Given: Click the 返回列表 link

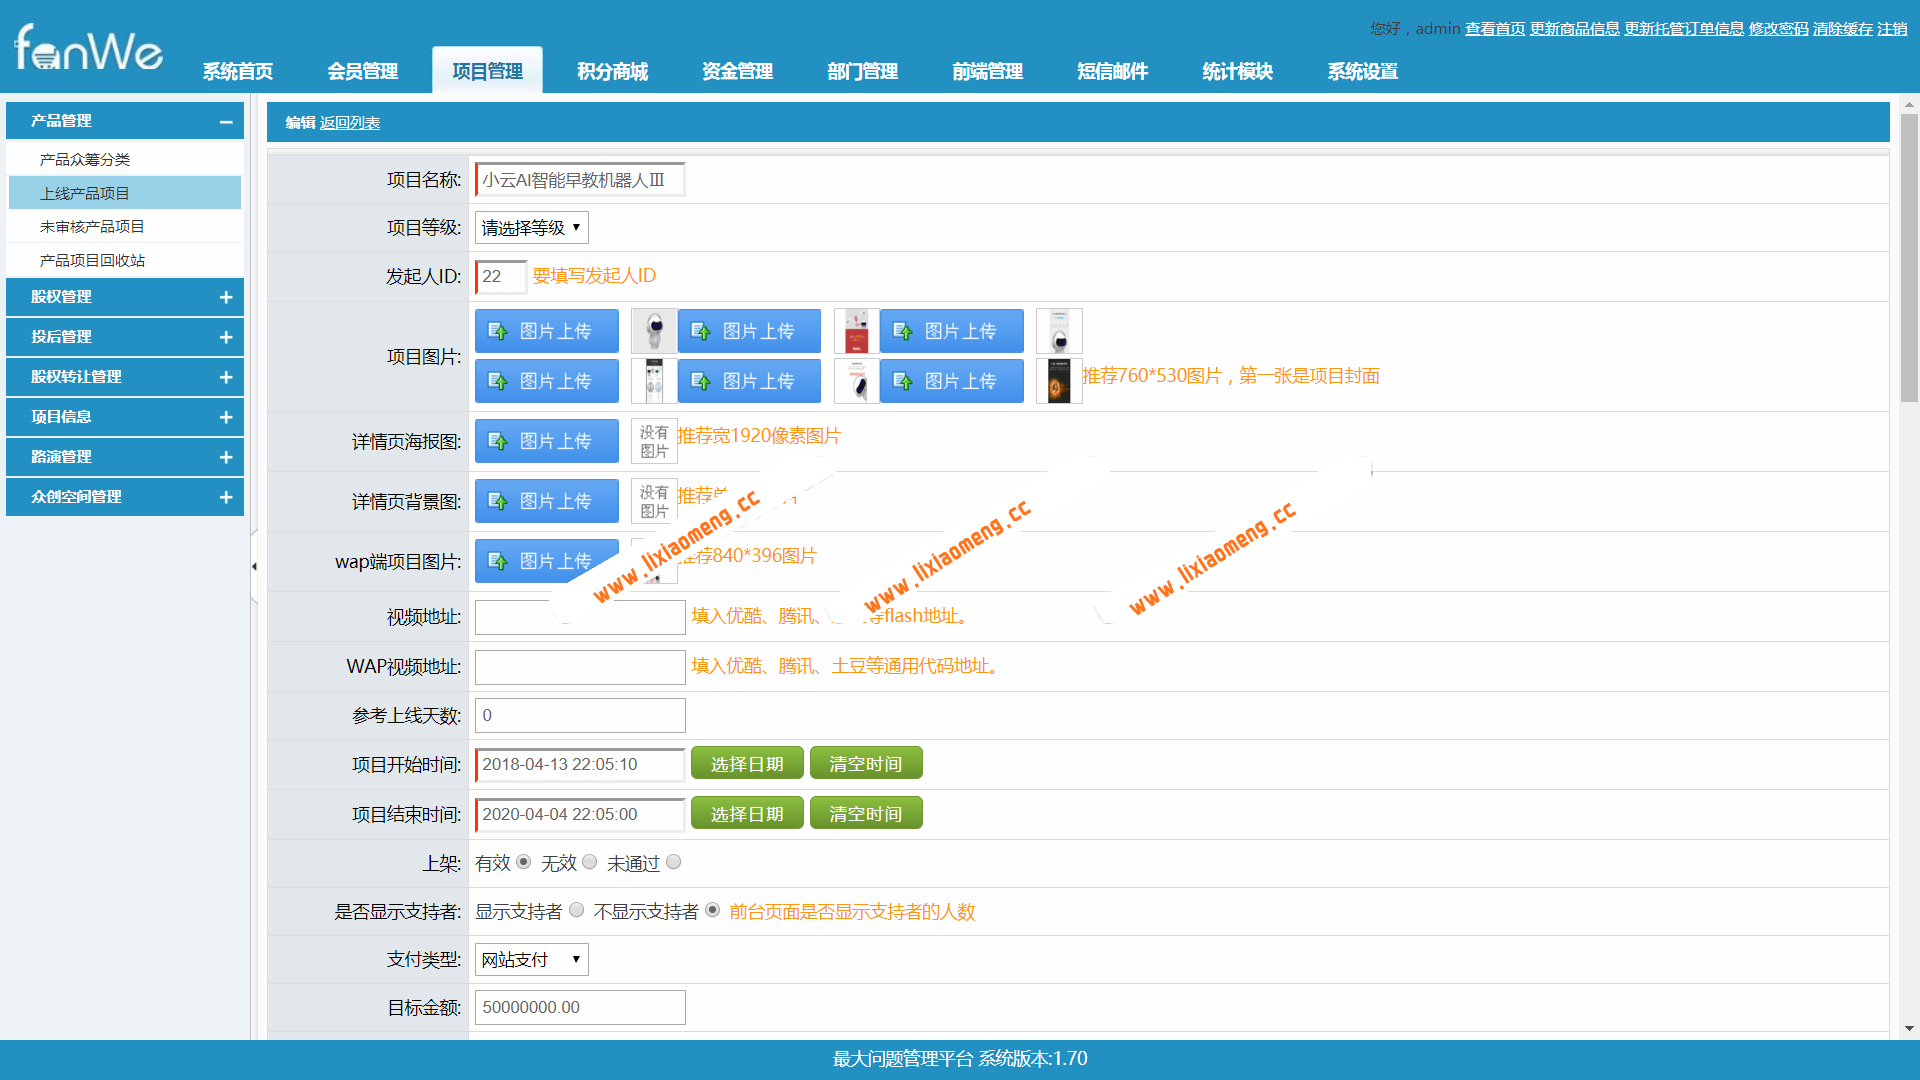Looking at the screenshot, I should pyautogui.click(x=350, y=123).
